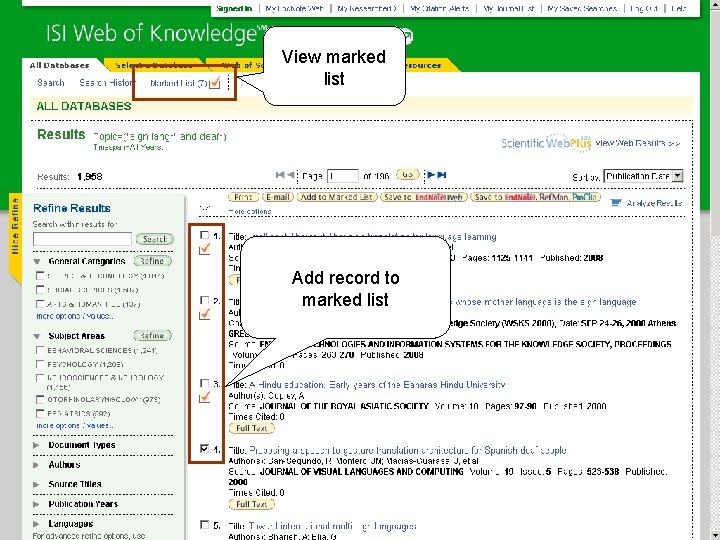Focus the search within results field
The width and height of the screenshot is (720, 540).
click(x=82, y=239)
